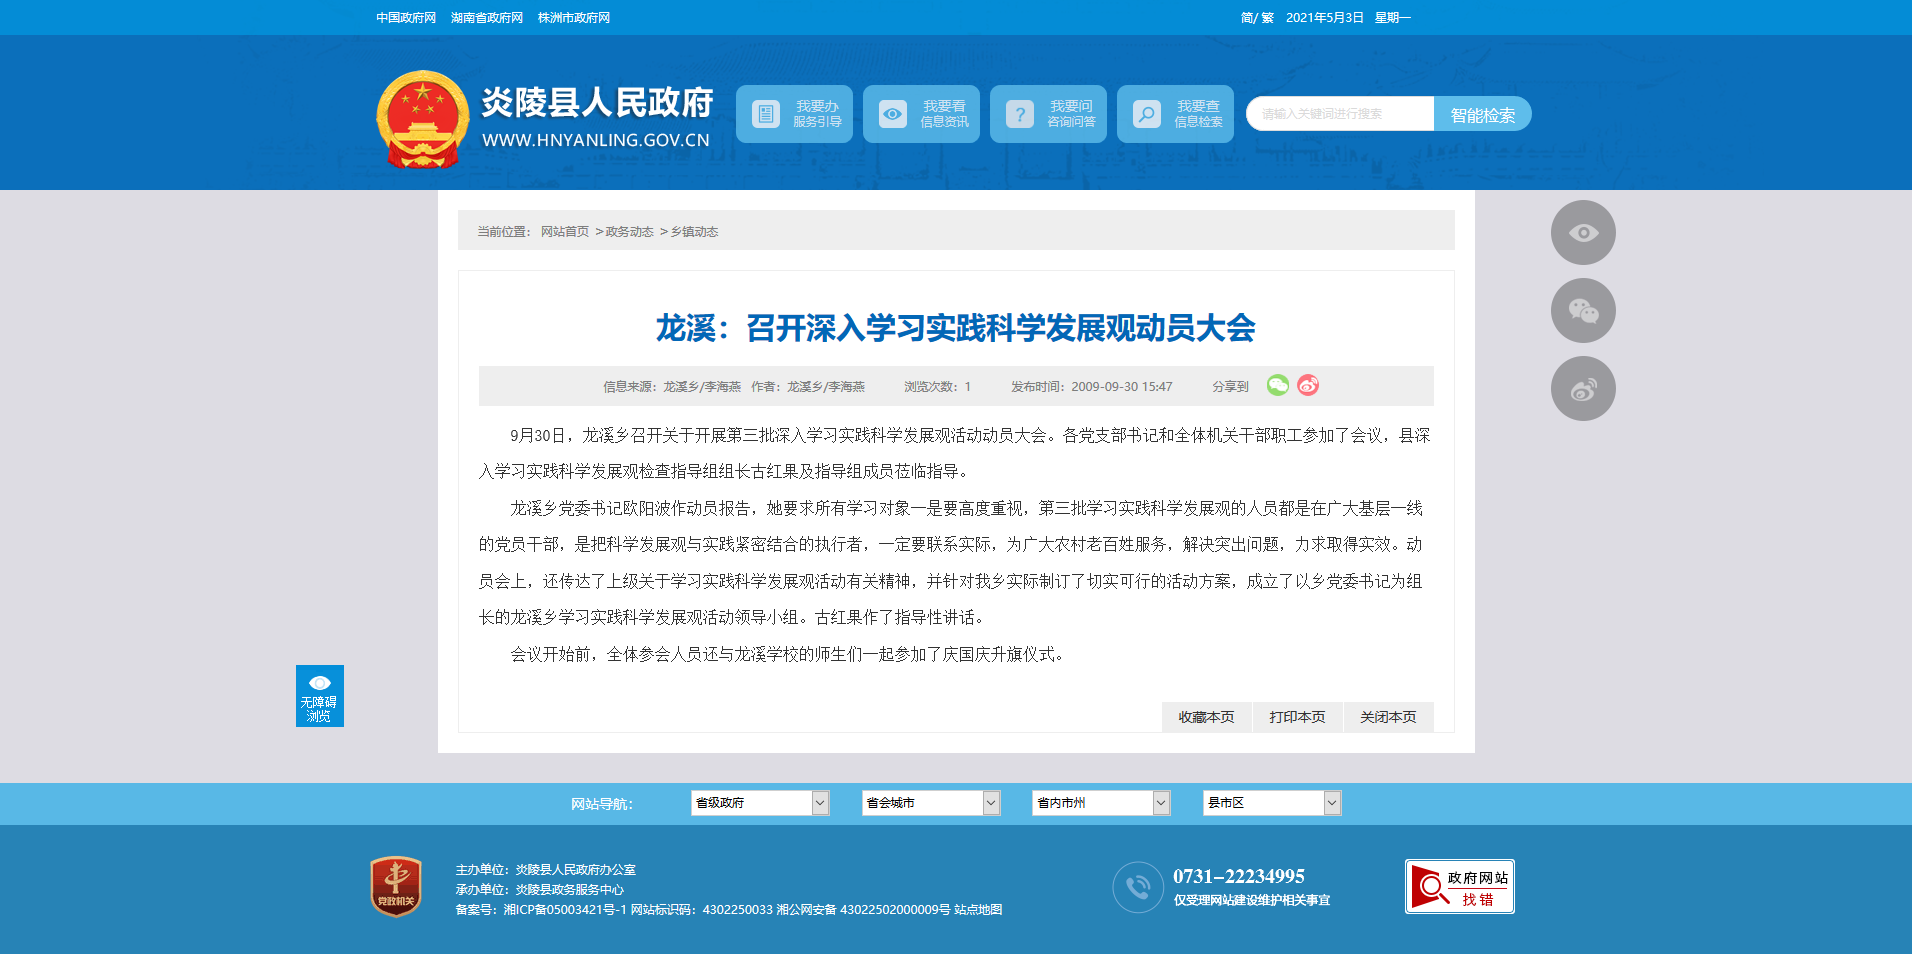Viewport: 1912px width, 954px height.
Task: Expand the 省会城市 dropdown
Action: 930,803
